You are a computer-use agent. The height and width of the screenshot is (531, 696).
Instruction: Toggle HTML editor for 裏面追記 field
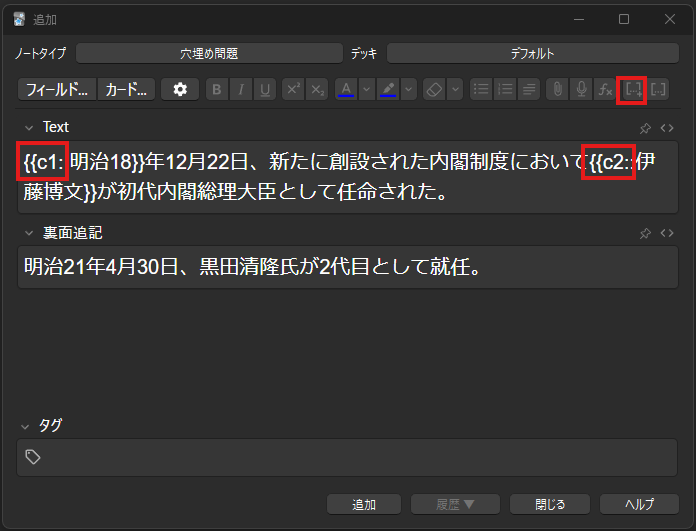pos(667,233)
